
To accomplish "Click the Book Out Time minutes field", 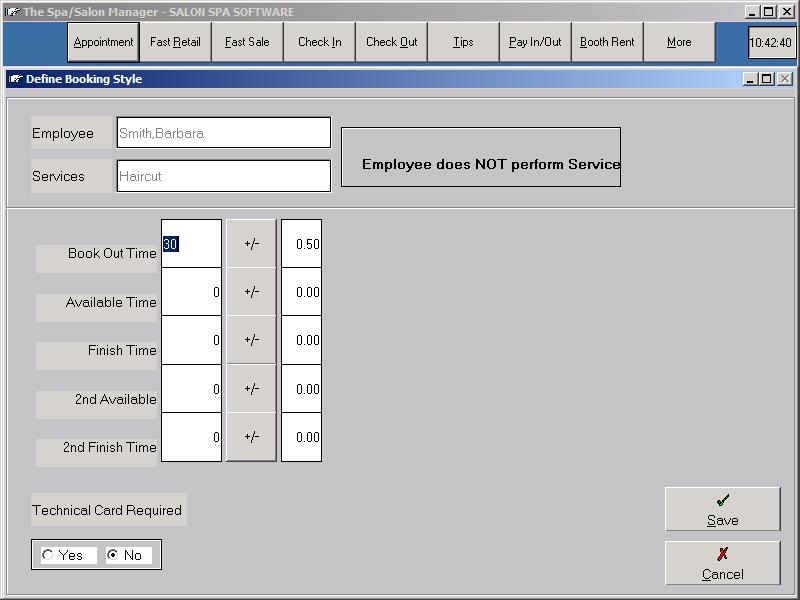I will [191, 244].
